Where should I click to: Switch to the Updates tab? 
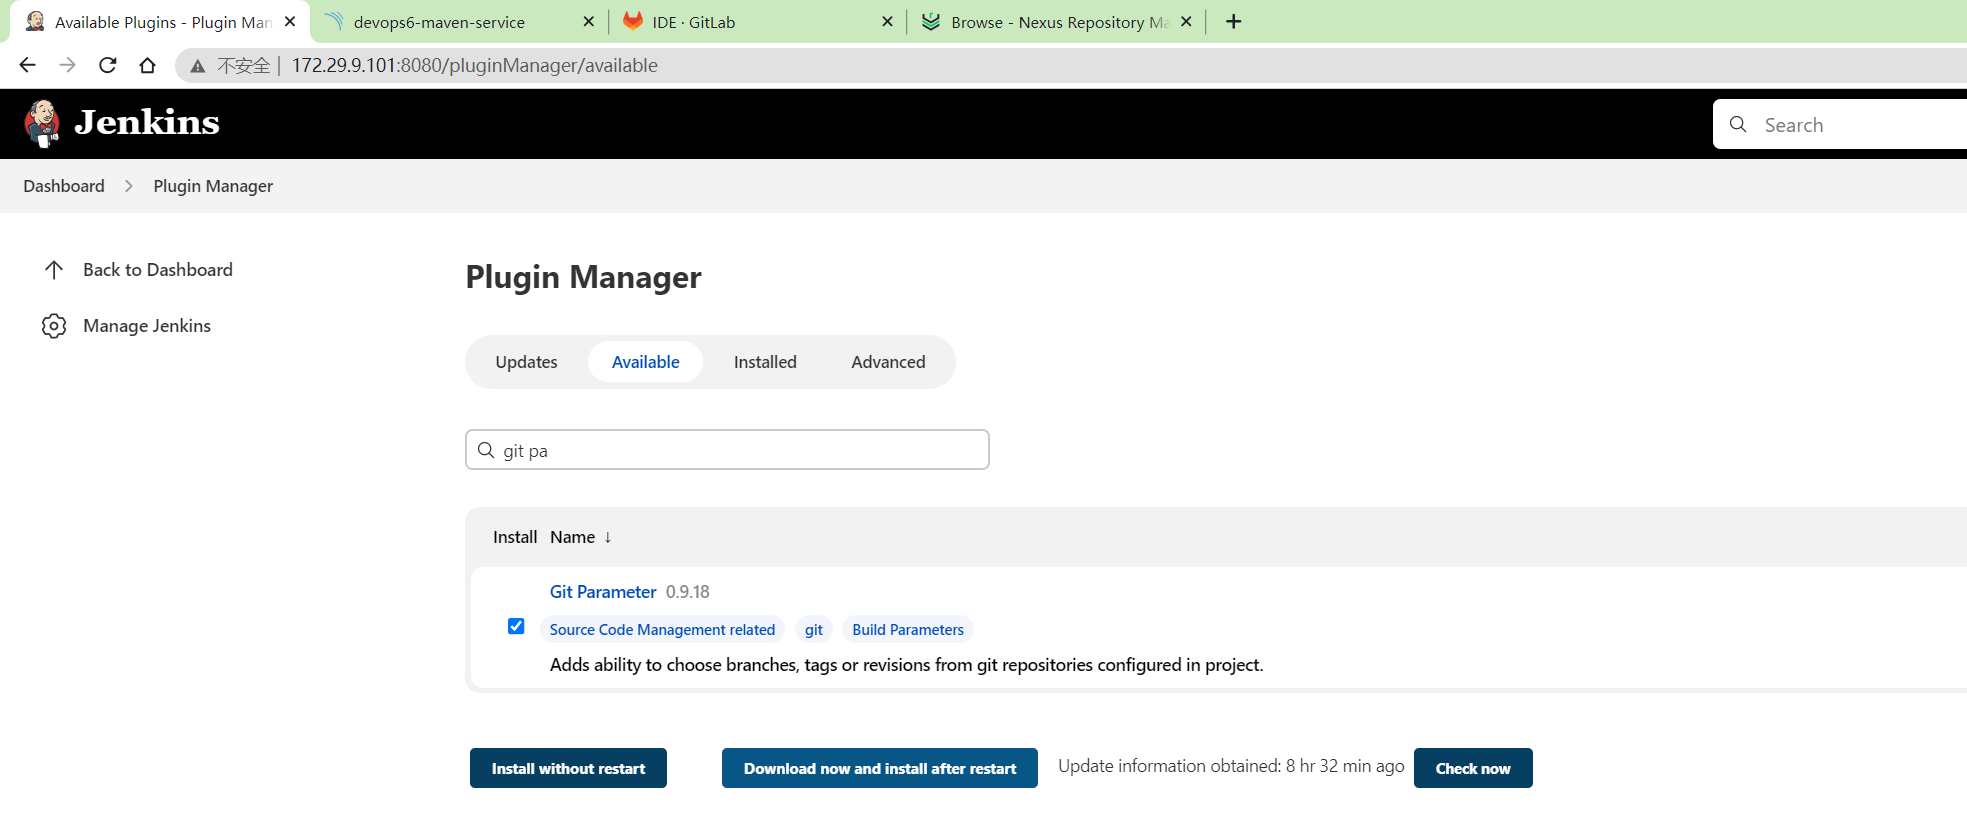coord(526,362)
